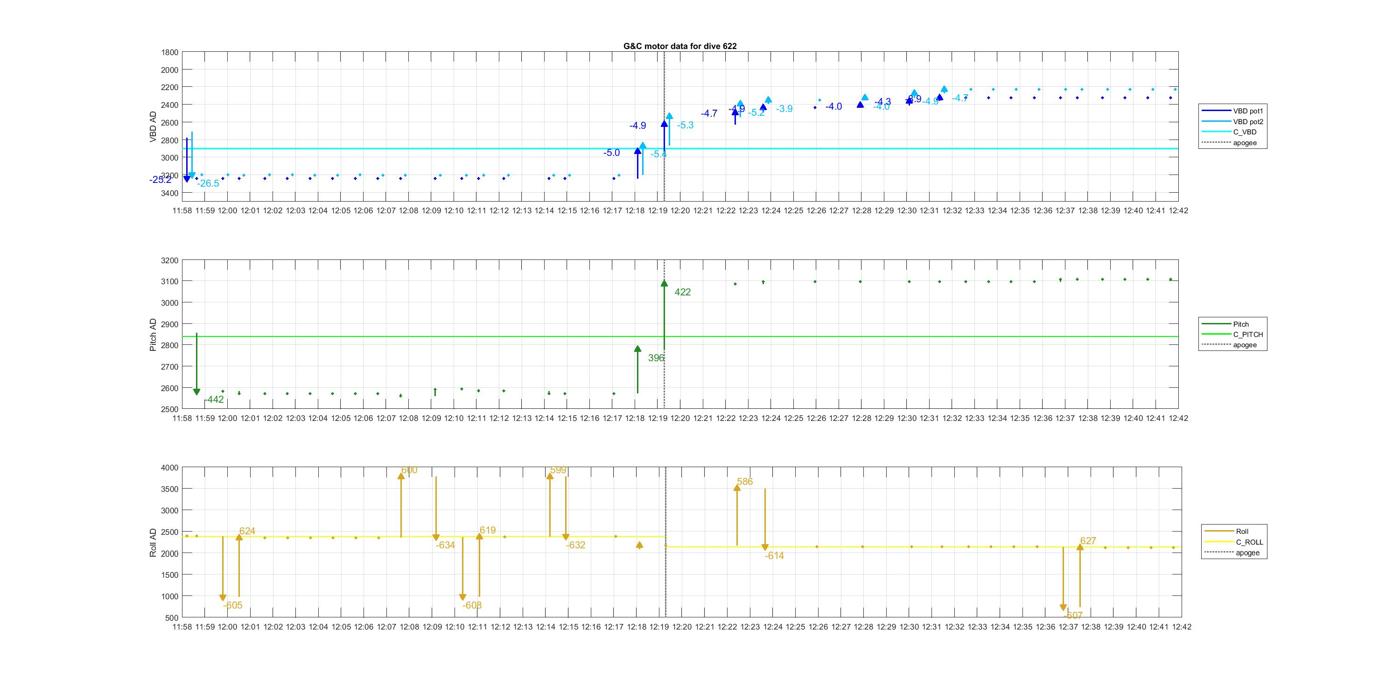Click '11:58' tick on VBD plot x-axis
1400x693 pixels.
pyautogui.click(x=182, y=211)
